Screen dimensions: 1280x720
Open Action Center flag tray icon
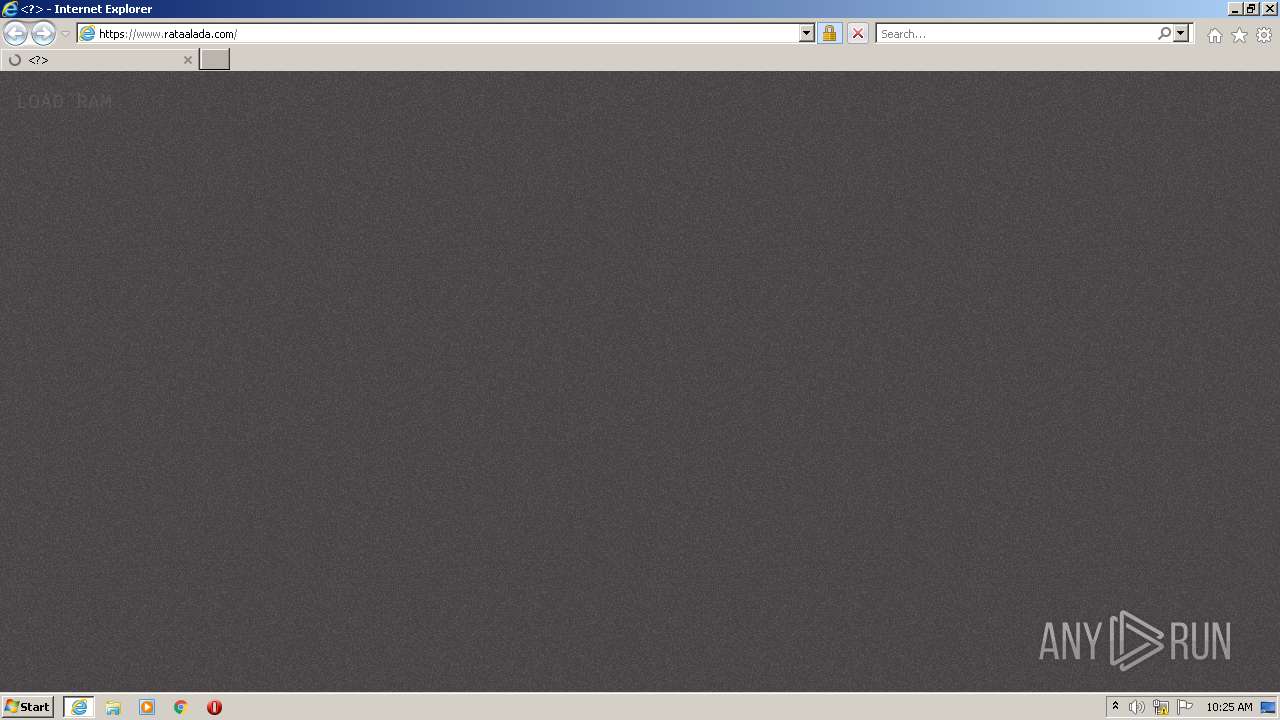click(1185, 707)
